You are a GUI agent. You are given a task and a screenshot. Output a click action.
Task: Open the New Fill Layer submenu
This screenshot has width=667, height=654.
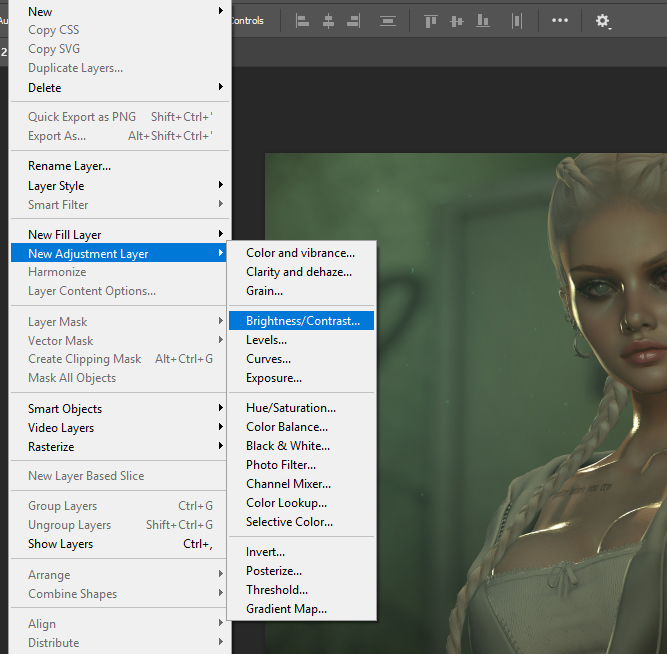[120, 234]
